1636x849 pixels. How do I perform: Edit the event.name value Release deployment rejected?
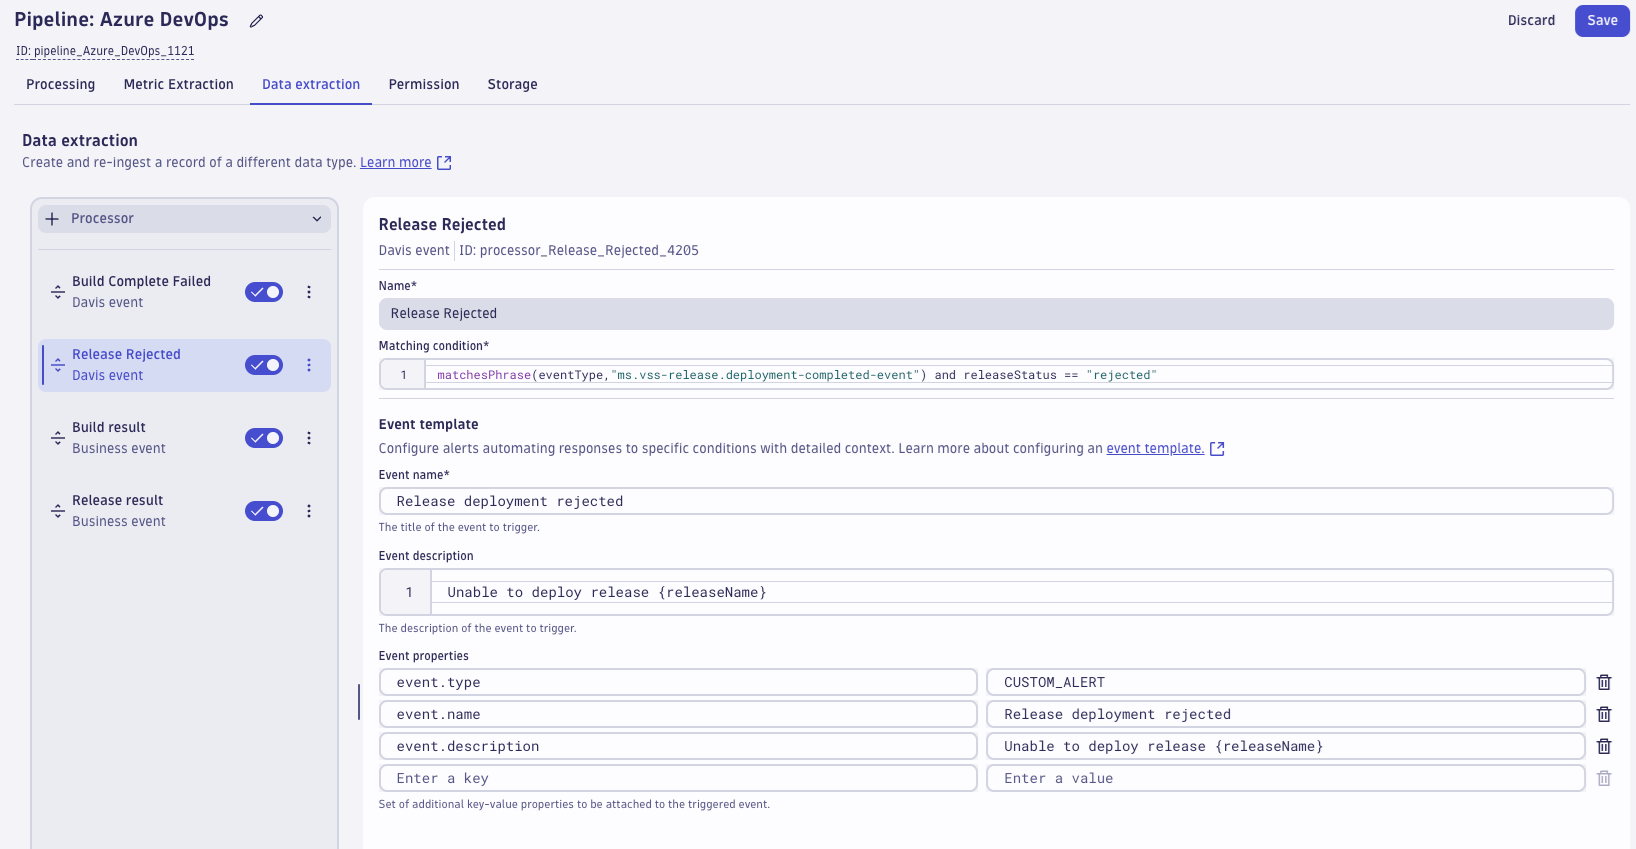coord(1286,714)
